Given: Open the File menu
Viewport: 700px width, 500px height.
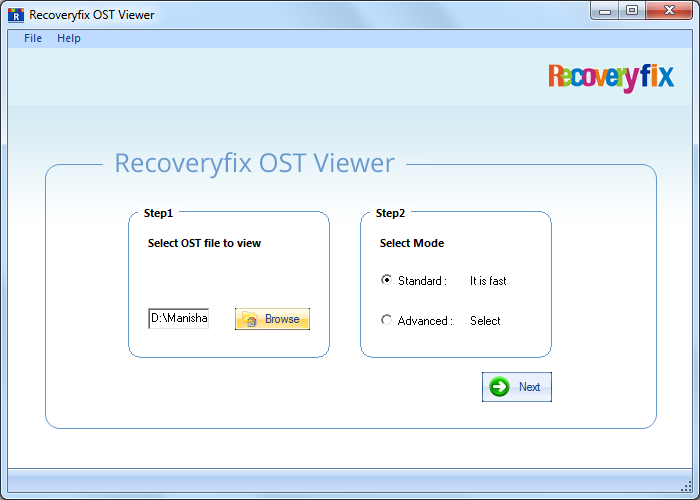Looking at the screenshot, I should (x=33, y=38).
